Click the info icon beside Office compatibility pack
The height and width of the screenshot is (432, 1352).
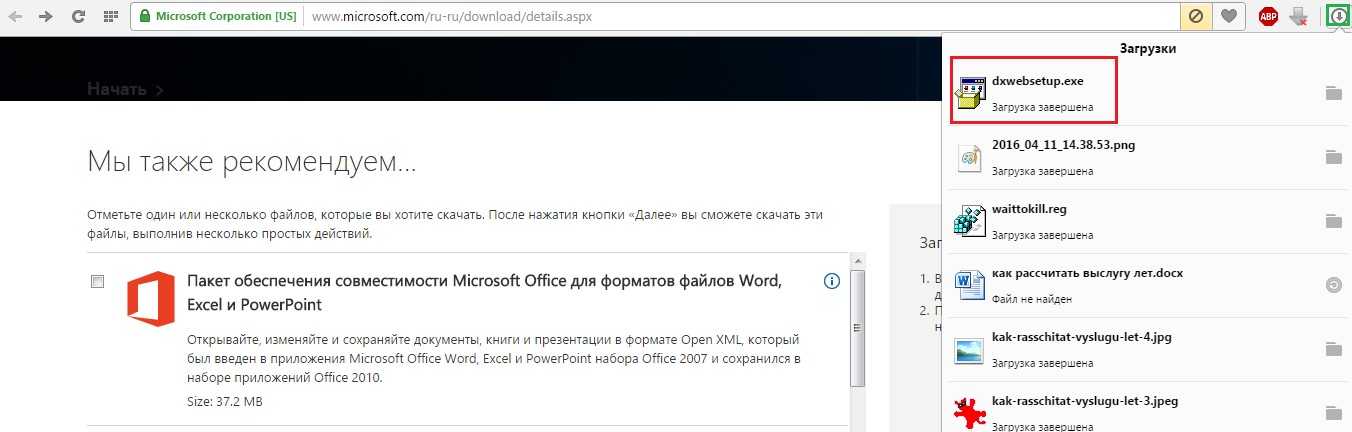pos(831,281)
